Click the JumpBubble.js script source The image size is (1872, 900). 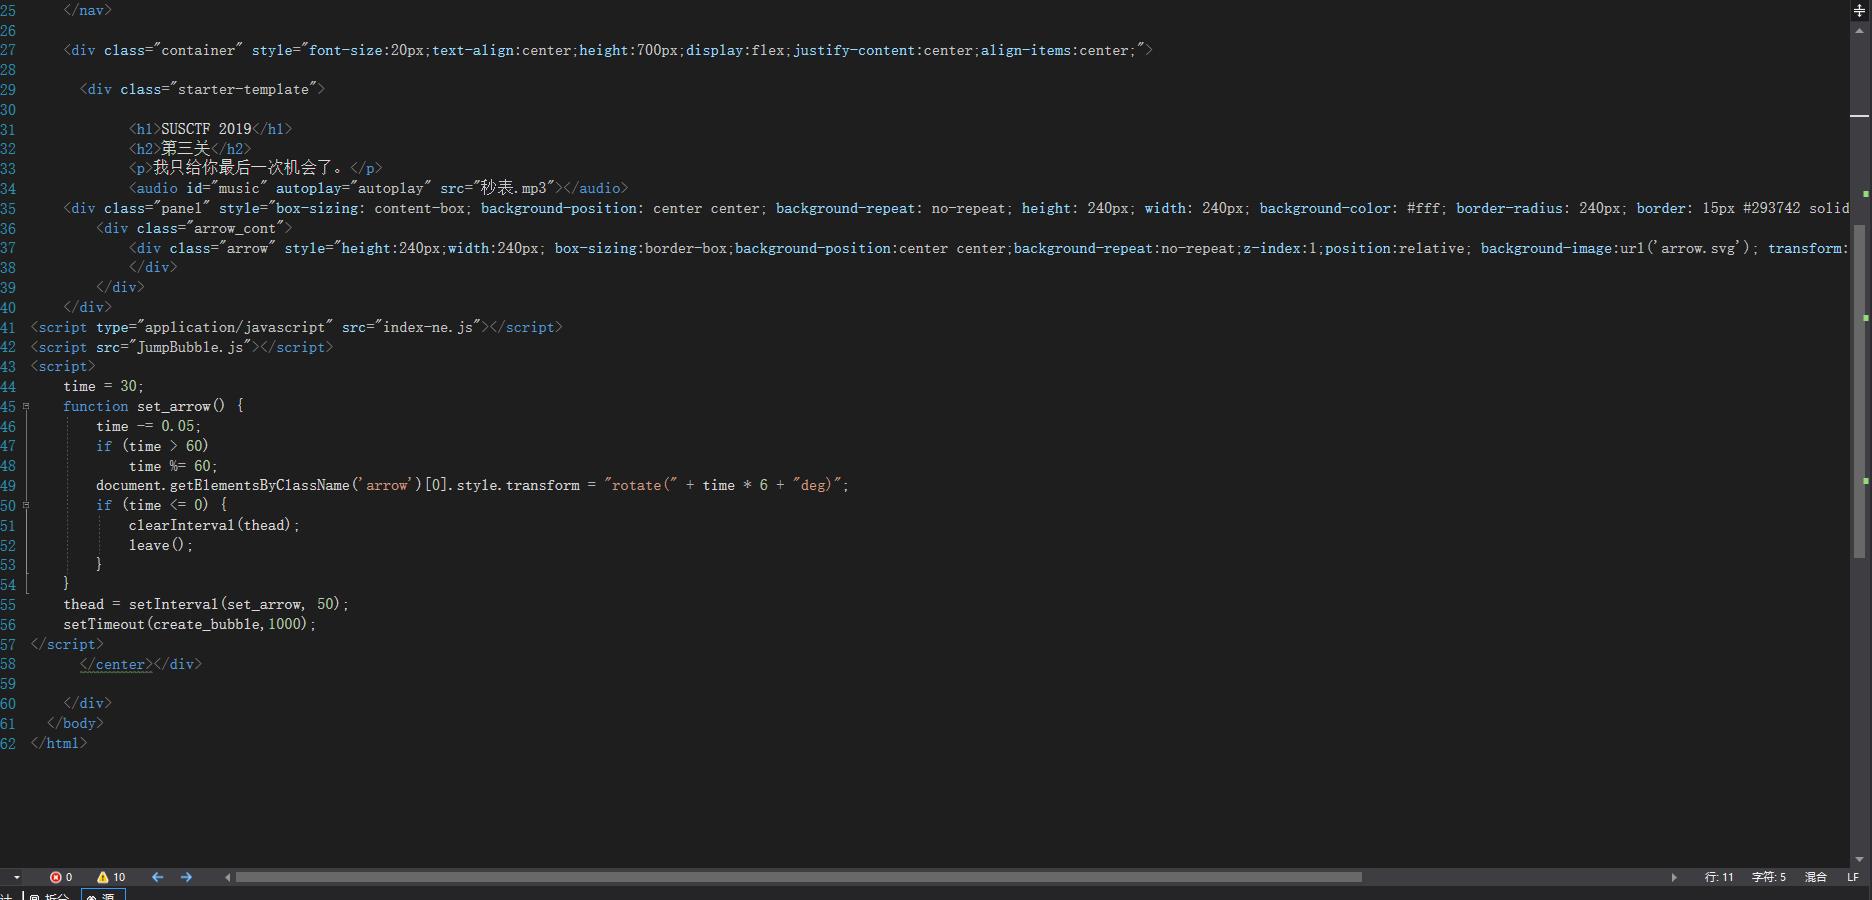tap(191, 347)
